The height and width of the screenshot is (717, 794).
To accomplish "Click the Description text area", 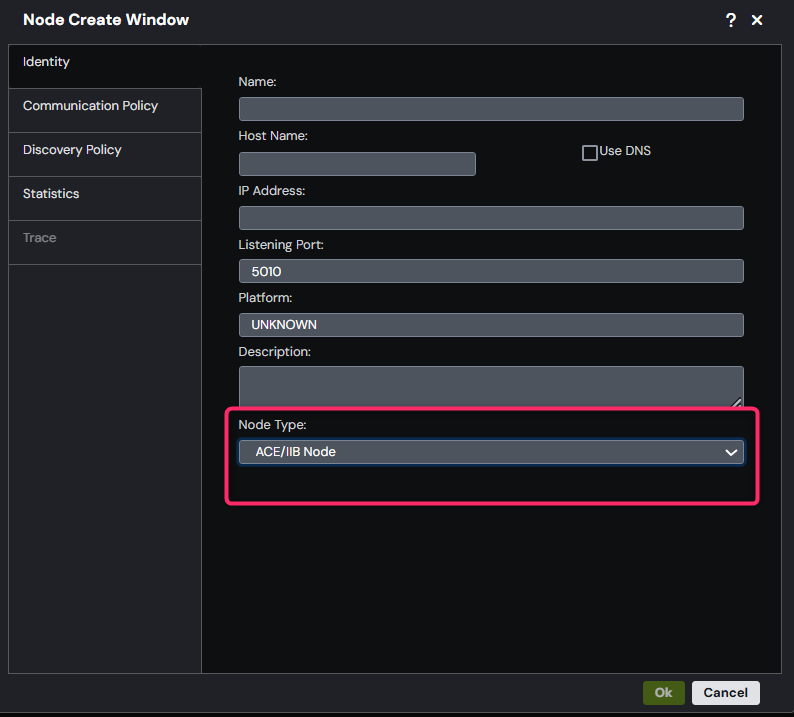I will (x=491, y=386).
